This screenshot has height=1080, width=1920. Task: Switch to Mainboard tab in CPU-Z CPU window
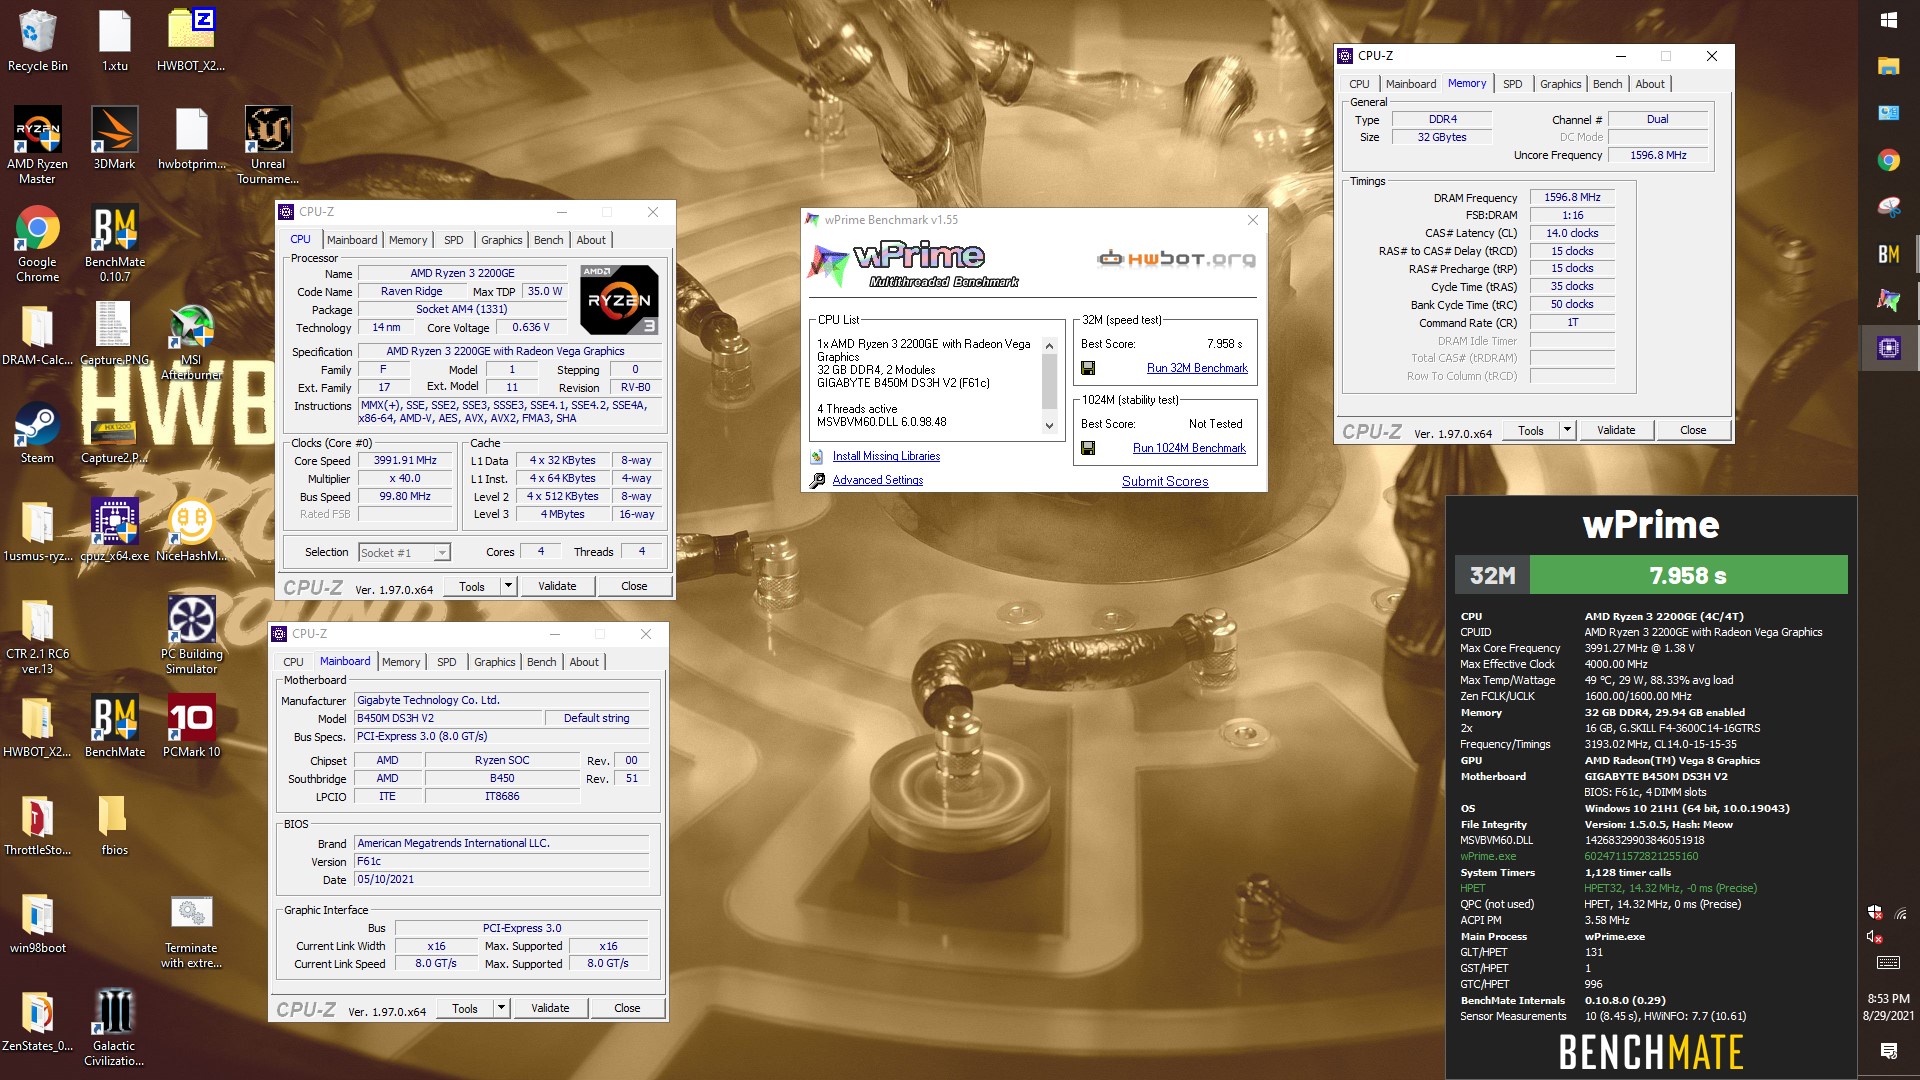[352, 240]
